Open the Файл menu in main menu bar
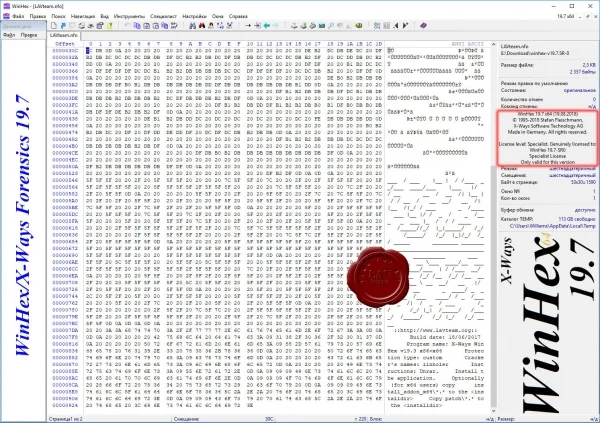 pos(18,16)
